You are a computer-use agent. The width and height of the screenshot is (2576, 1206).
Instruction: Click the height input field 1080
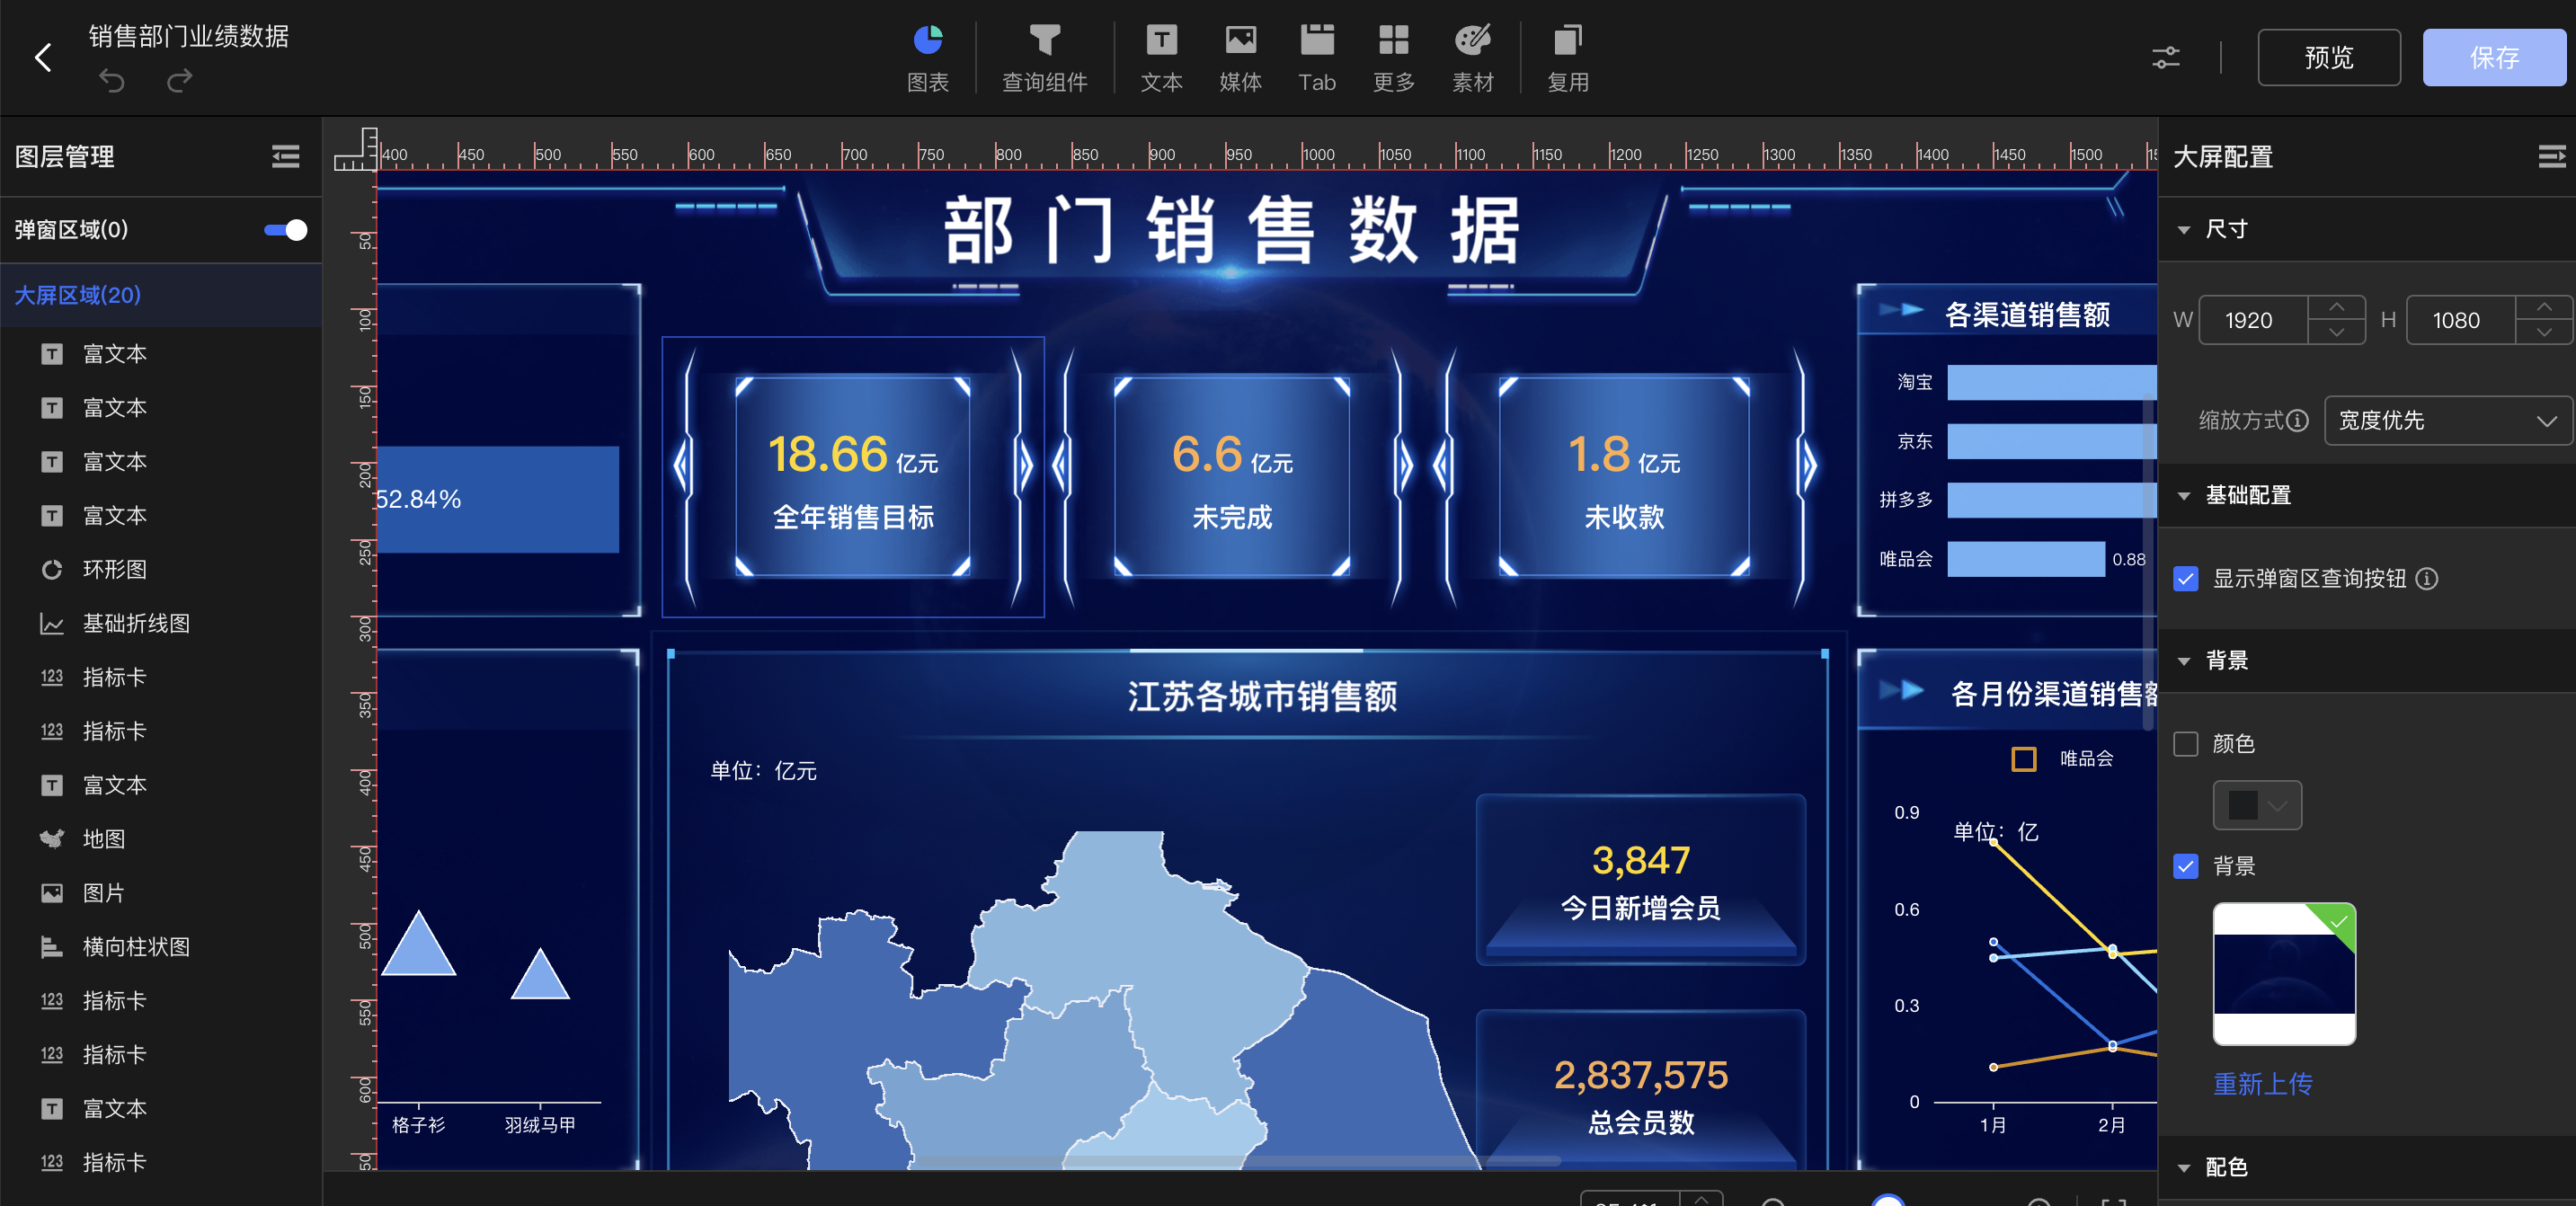pyautogui.click(x=2461, y=320)
